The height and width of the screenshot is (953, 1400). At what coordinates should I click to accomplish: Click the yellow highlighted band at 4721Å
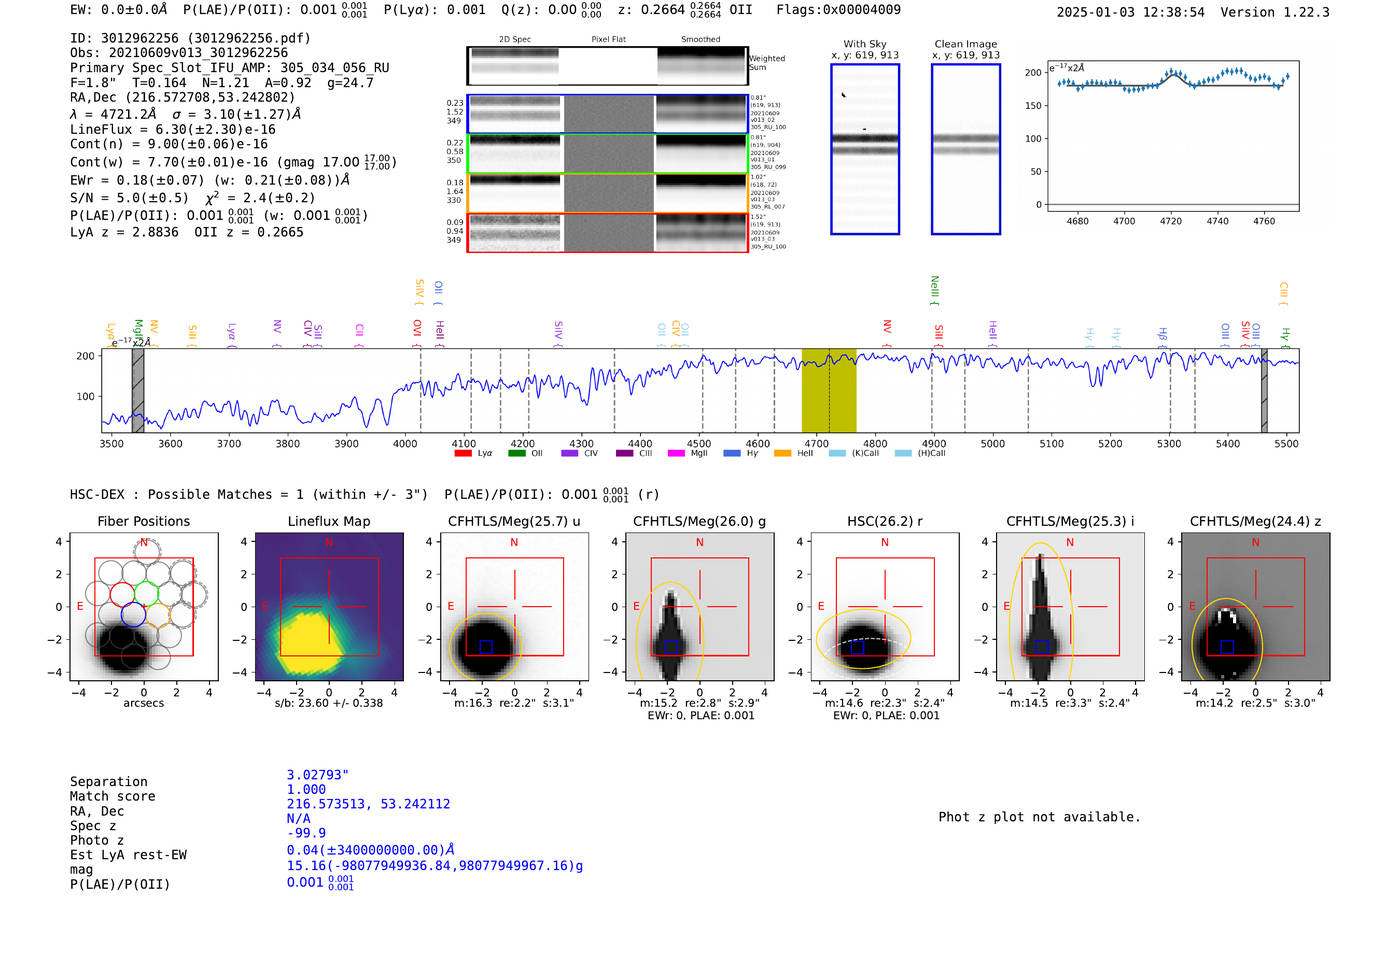pos(829,390)
